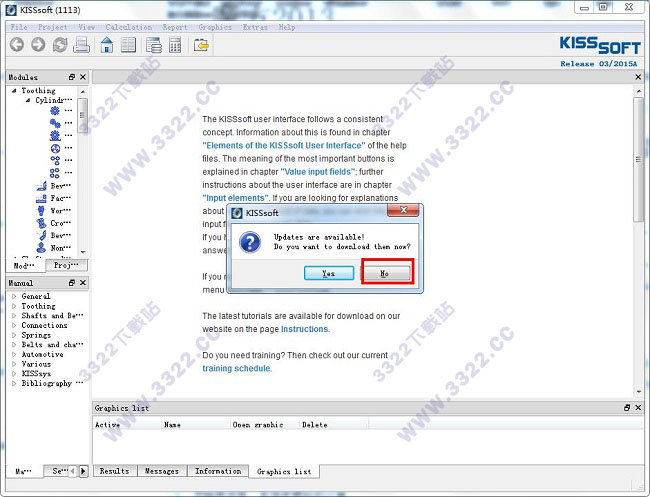Viewport: 650px width, 497px height.
Task: Expand General in the Manual tree
Action: click(14, 296)
